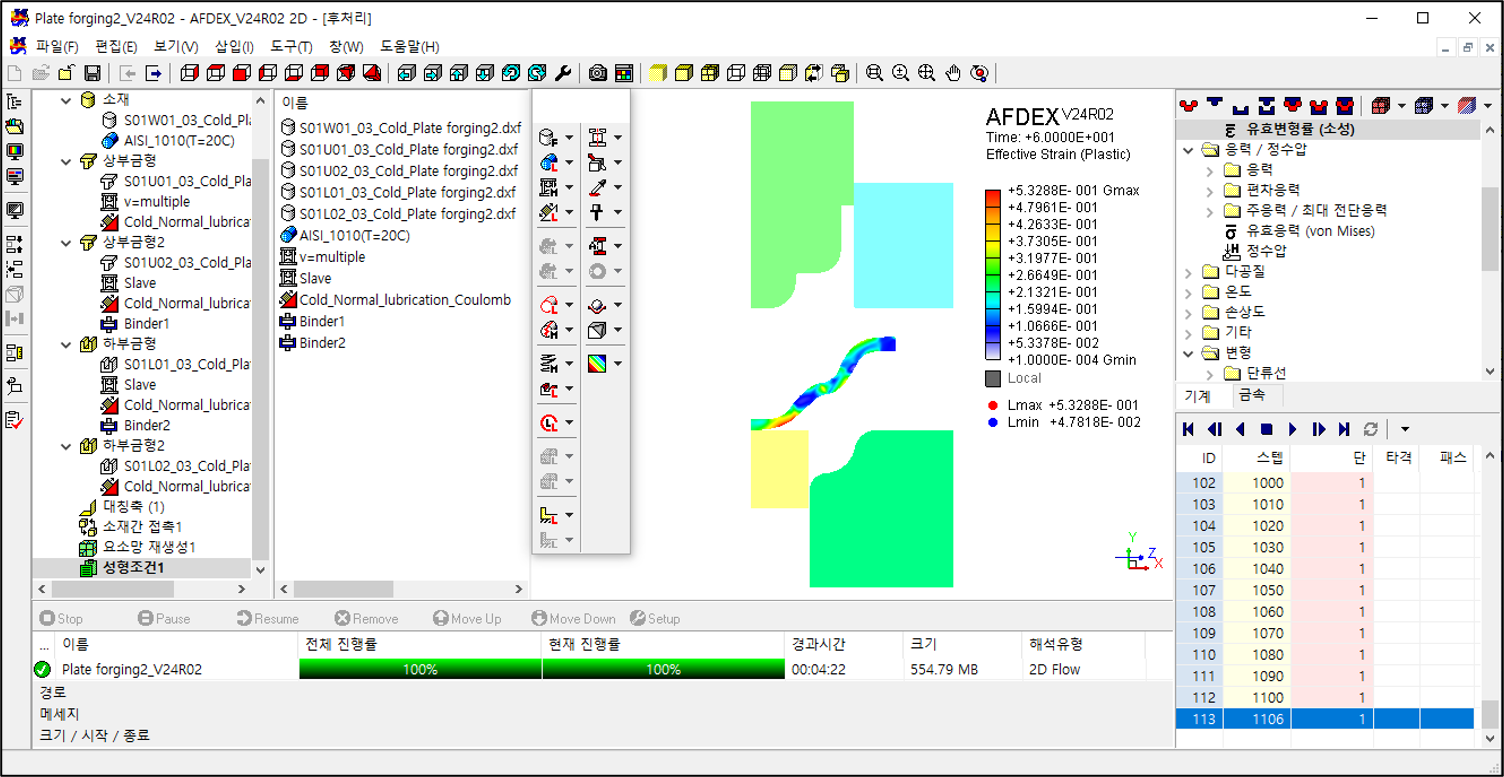This screenshot has height=777, width=1504.
Task: Play the animation in reverse
Action: pos(1240,429)
